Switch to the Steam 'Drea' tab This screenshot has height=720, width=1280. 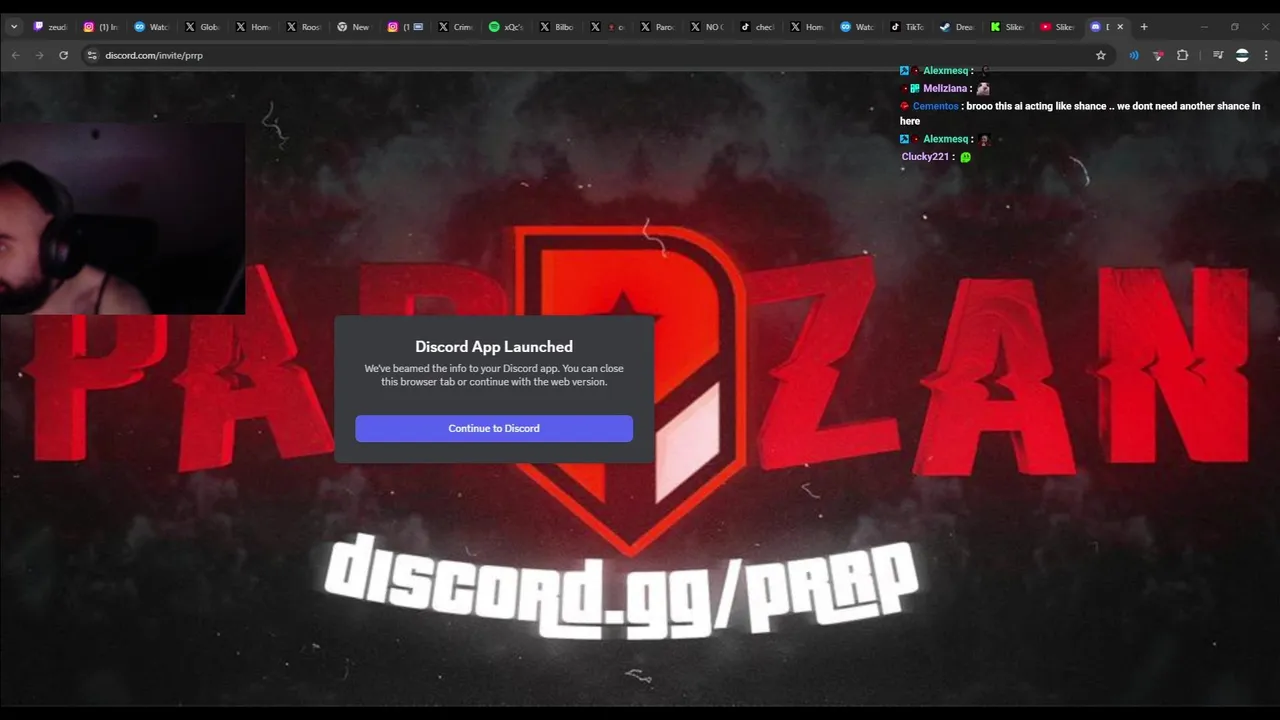coord(958,27)
